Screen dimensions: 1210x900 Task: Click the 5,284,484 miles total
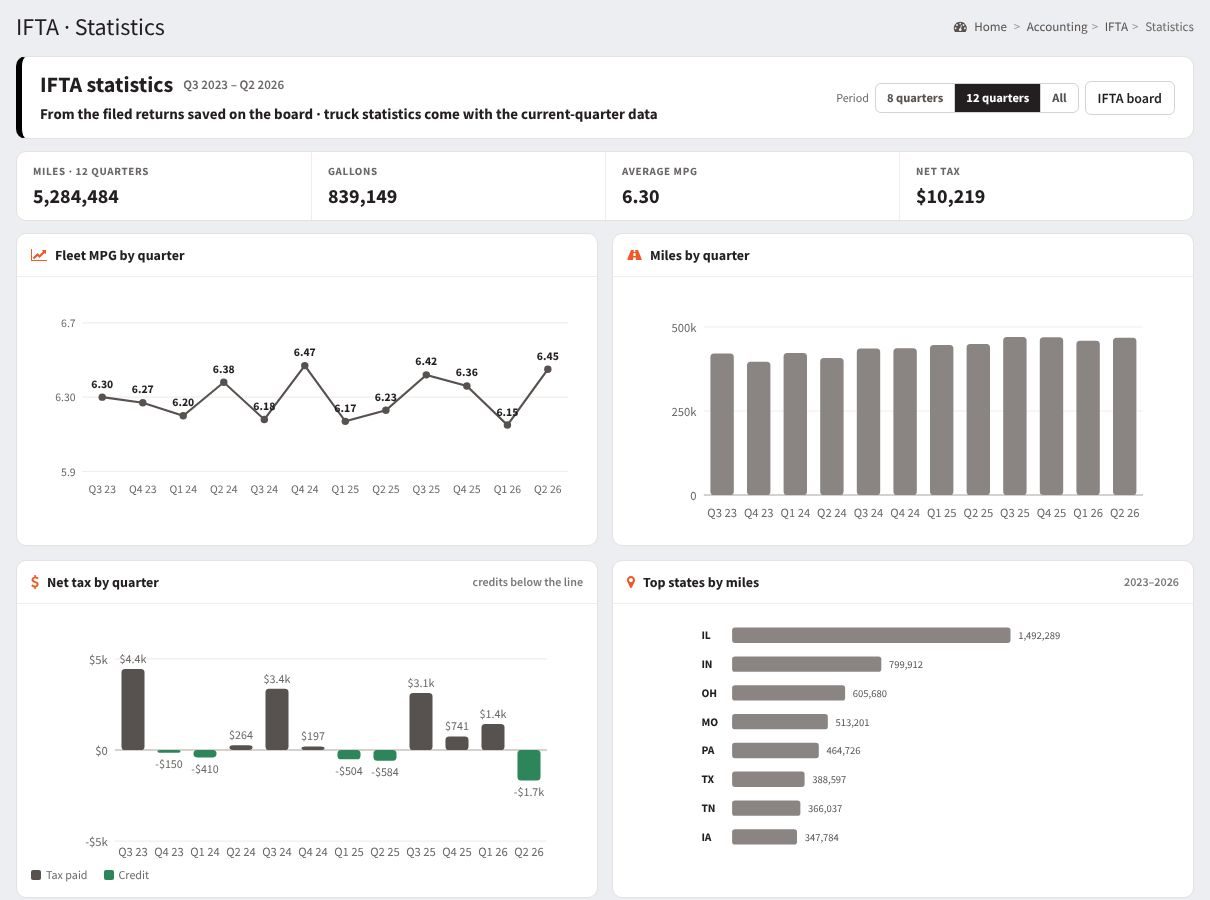tap(76, 197)
